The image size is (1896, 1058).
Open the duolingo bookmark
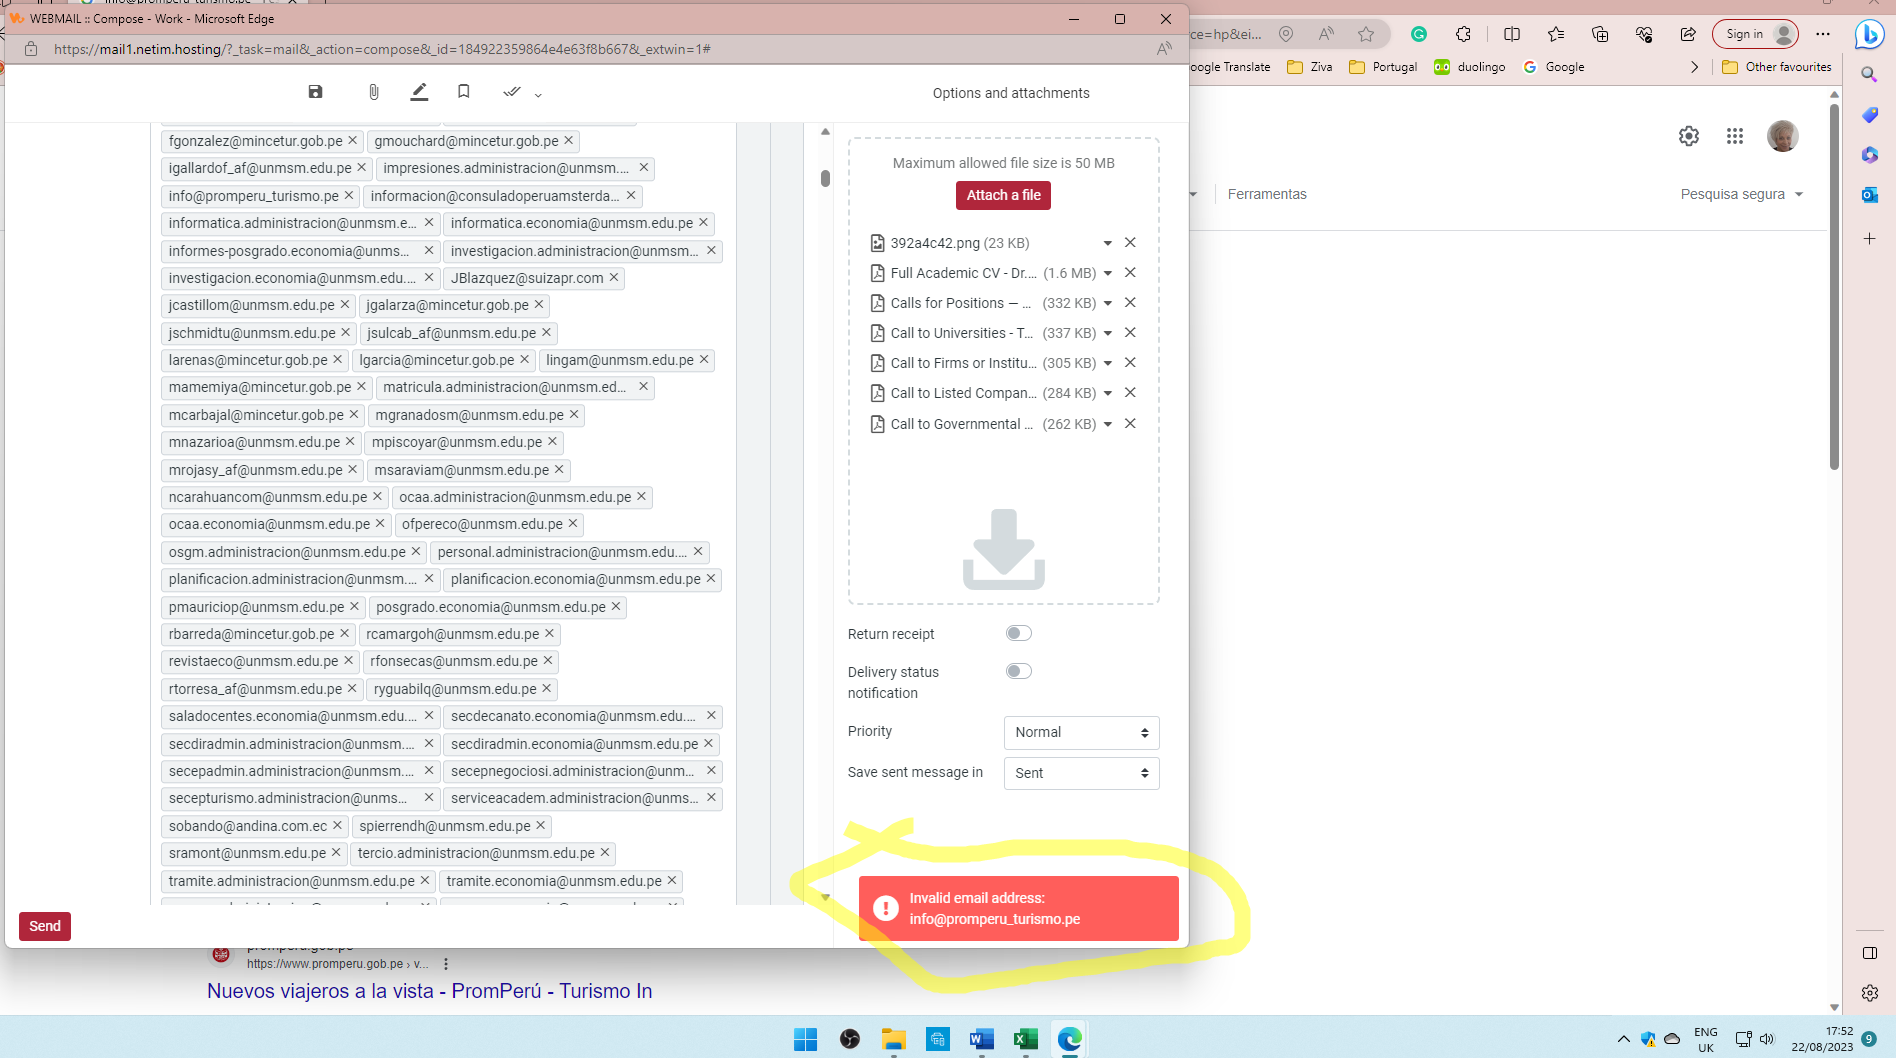point(1469,67)
